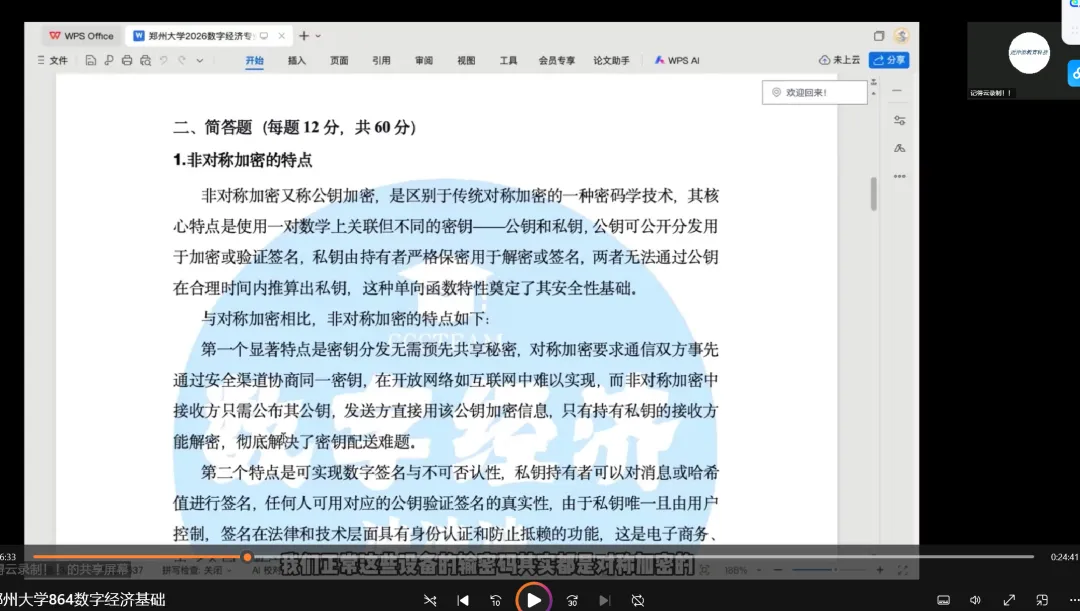Click the window restore icon in title bar
Image resolution: width=1080 pixels, height=611 pixels.
click(879, 36)
